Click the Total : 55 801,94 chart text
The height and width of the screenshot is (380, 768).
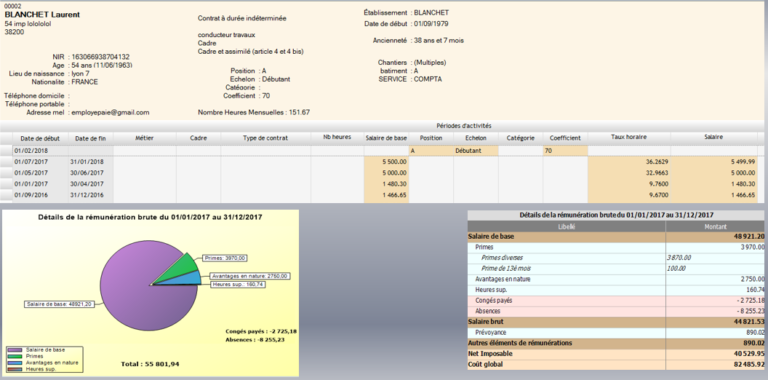(x=149, y=364)
